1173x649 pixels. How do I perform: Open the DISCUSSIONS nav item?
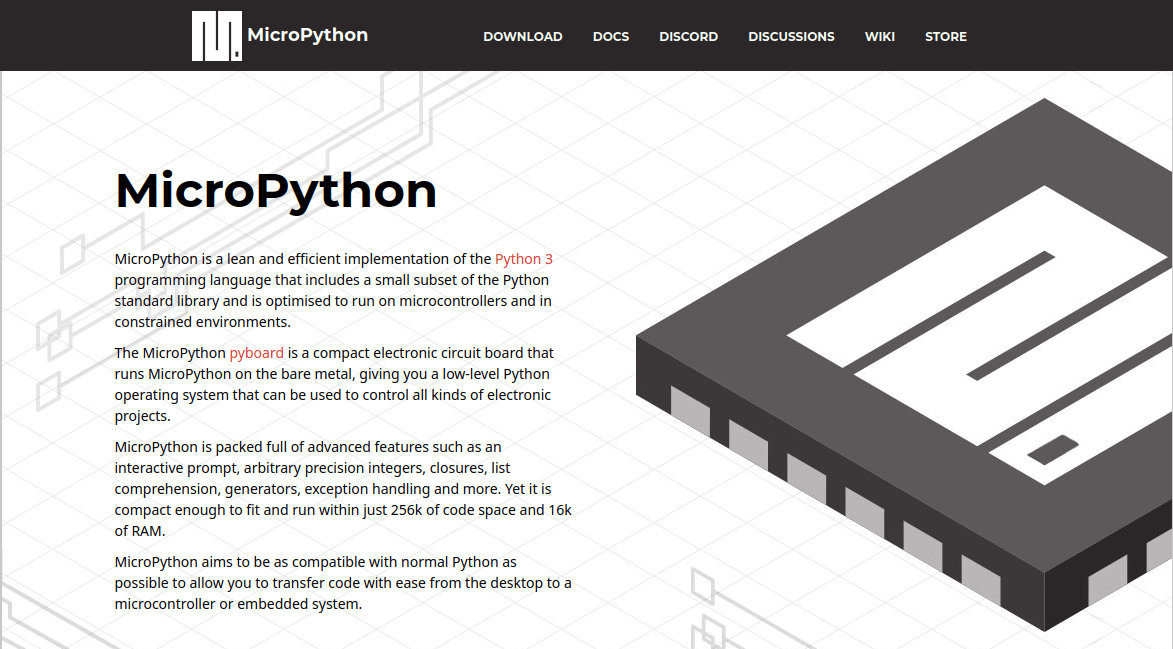(x=791, y=37)
